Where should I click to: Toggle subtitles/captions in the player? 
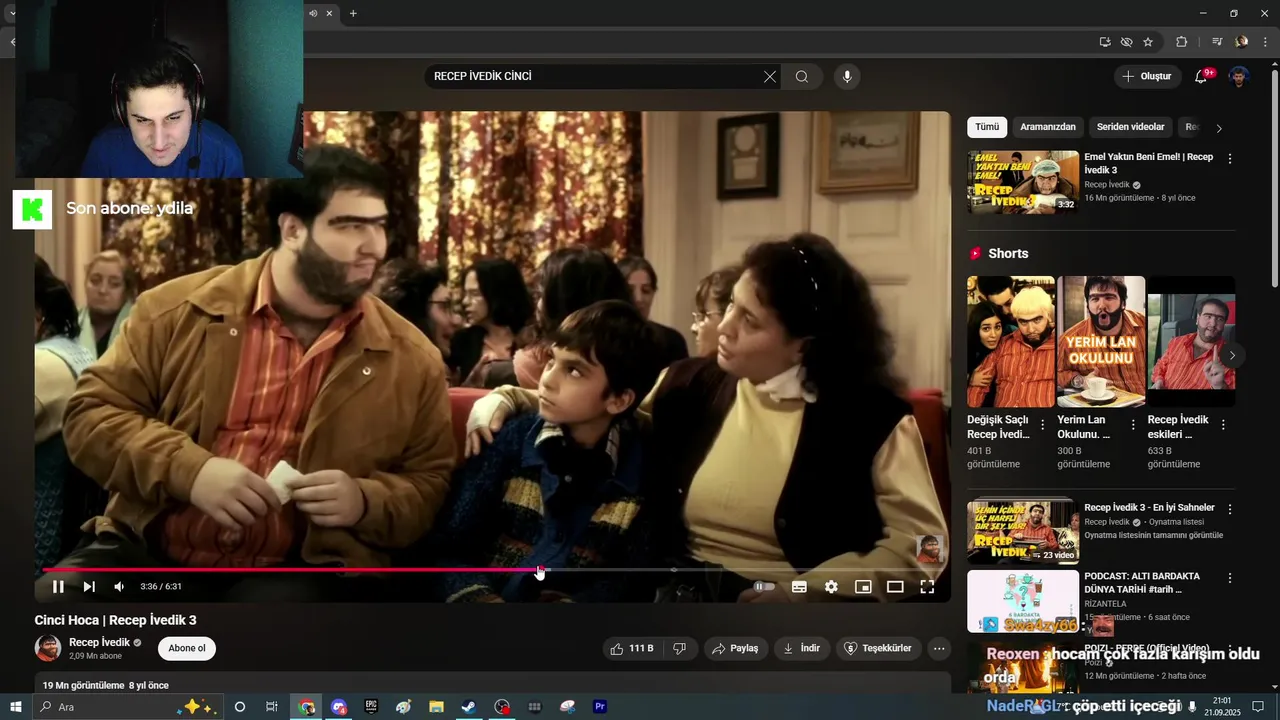[799, 587]
